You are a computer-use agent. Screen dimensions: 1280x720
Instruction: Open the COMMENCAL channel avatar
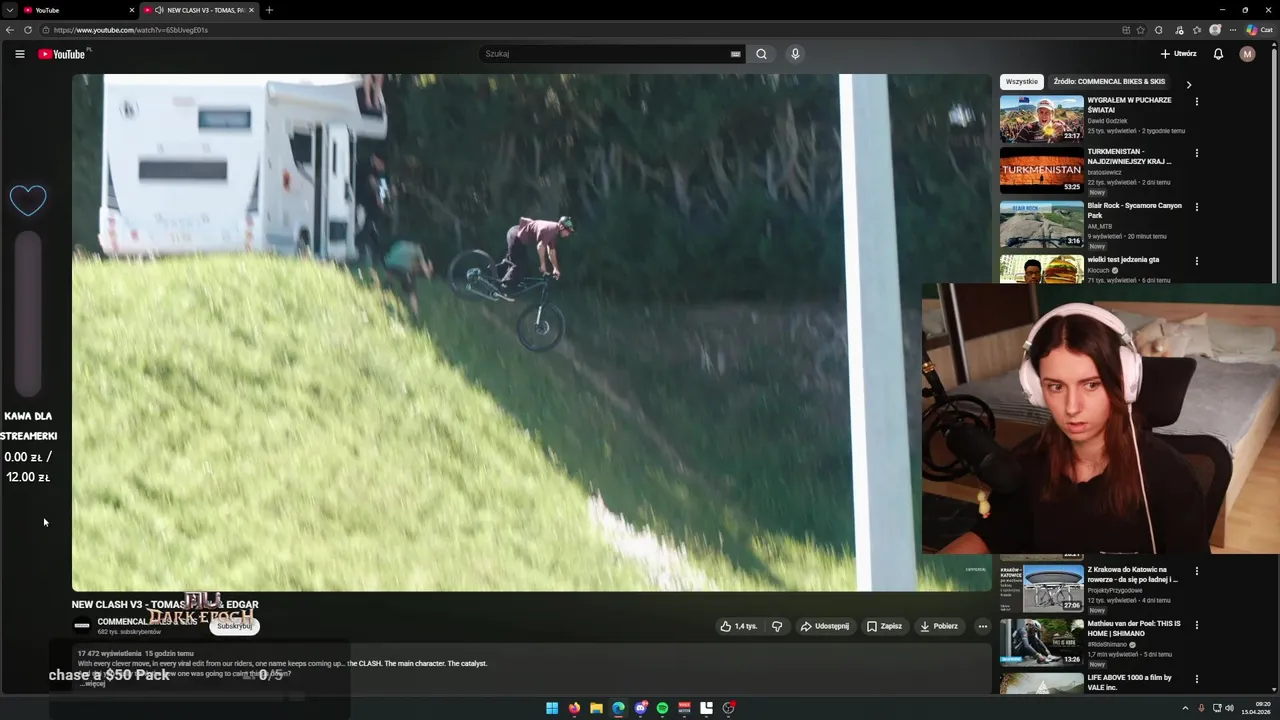(x=82, y=626)
